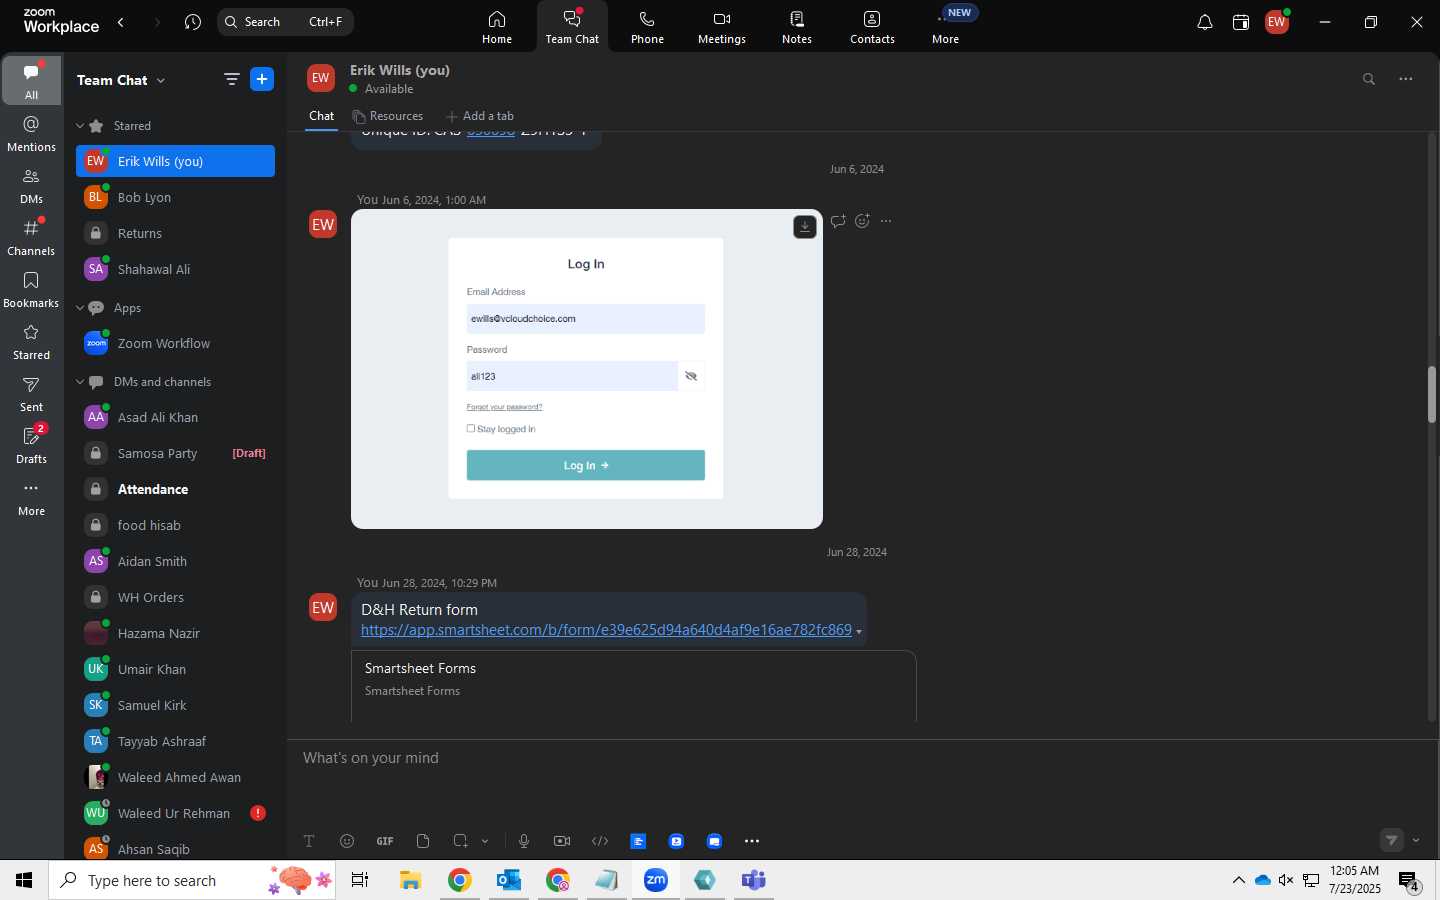Open the Contacts section
Screen dimensions: 1440x900
(872, 27)
